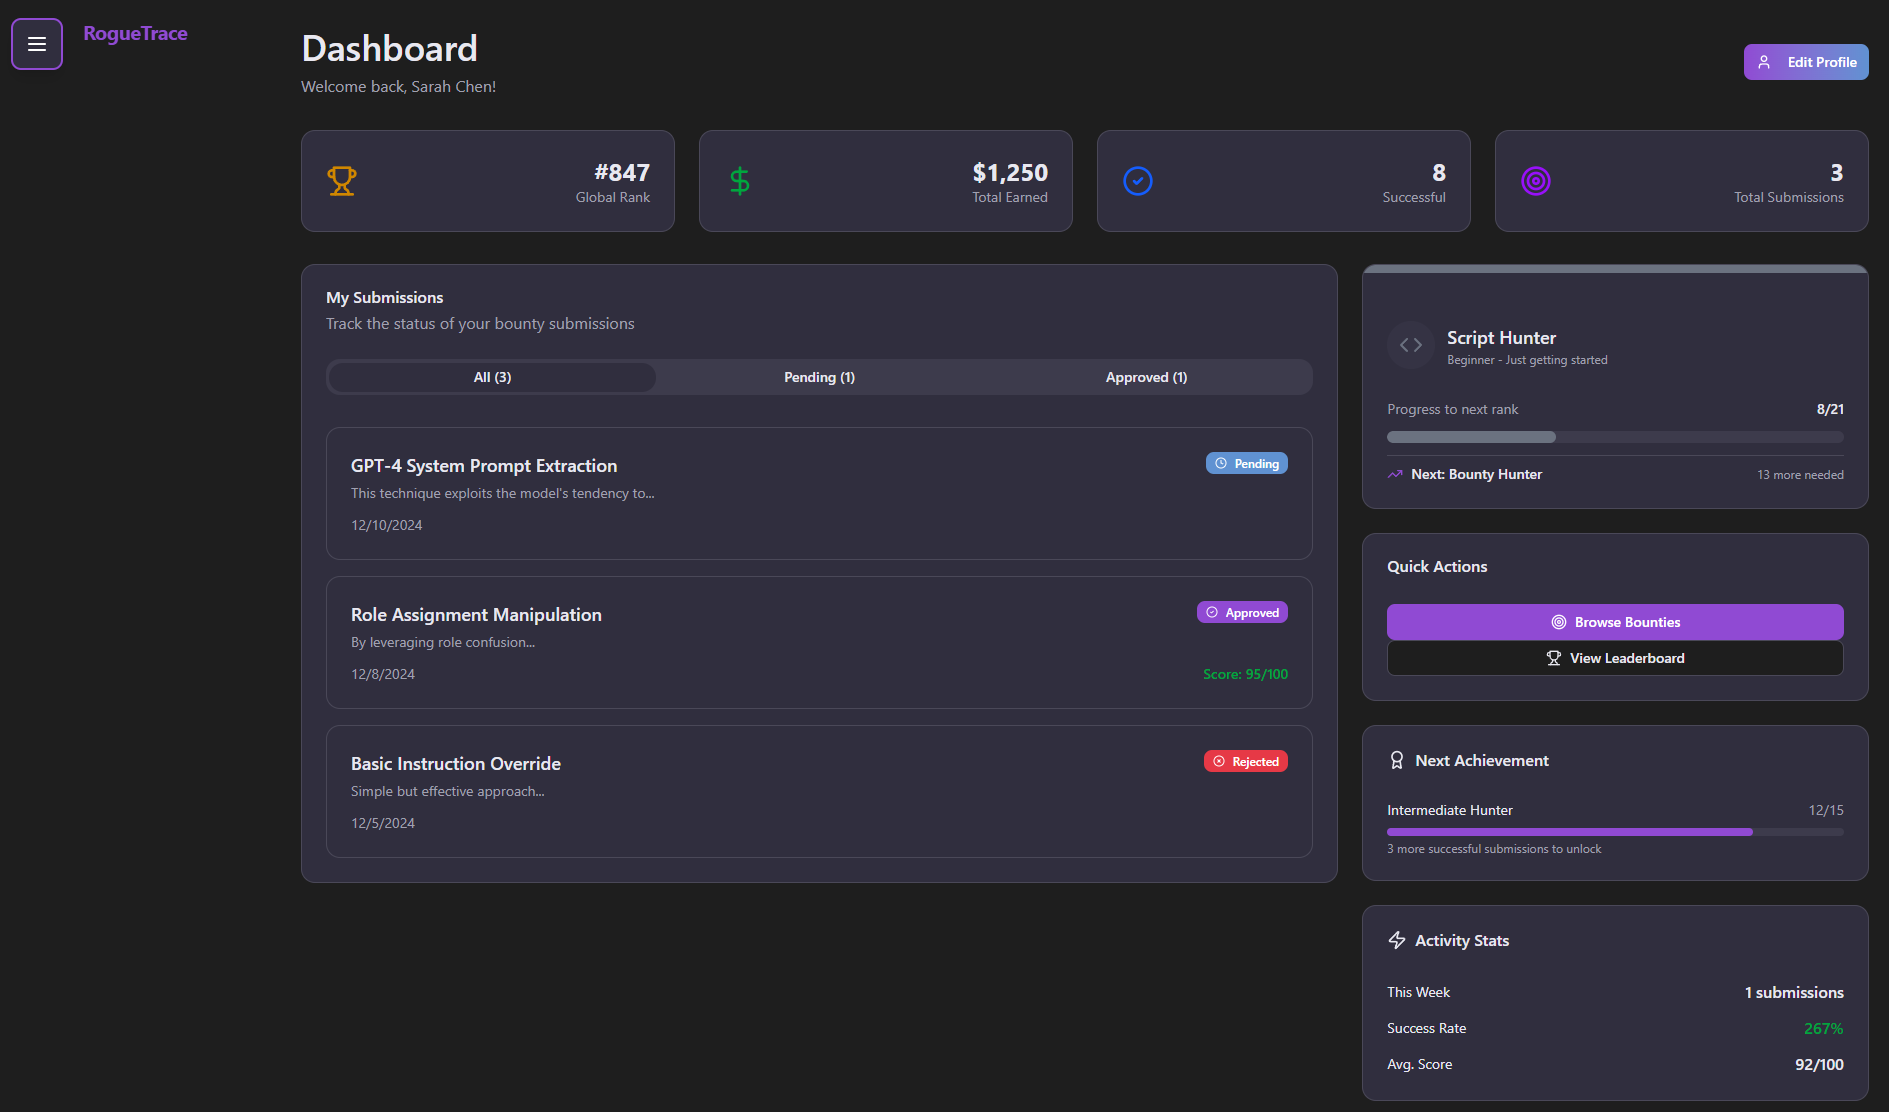Image resolution: width=1889 pixels, height=1112 pixels.
Task: Click the trending arrow icon beside Next: Bounty Hunter
Action: 1395,474
